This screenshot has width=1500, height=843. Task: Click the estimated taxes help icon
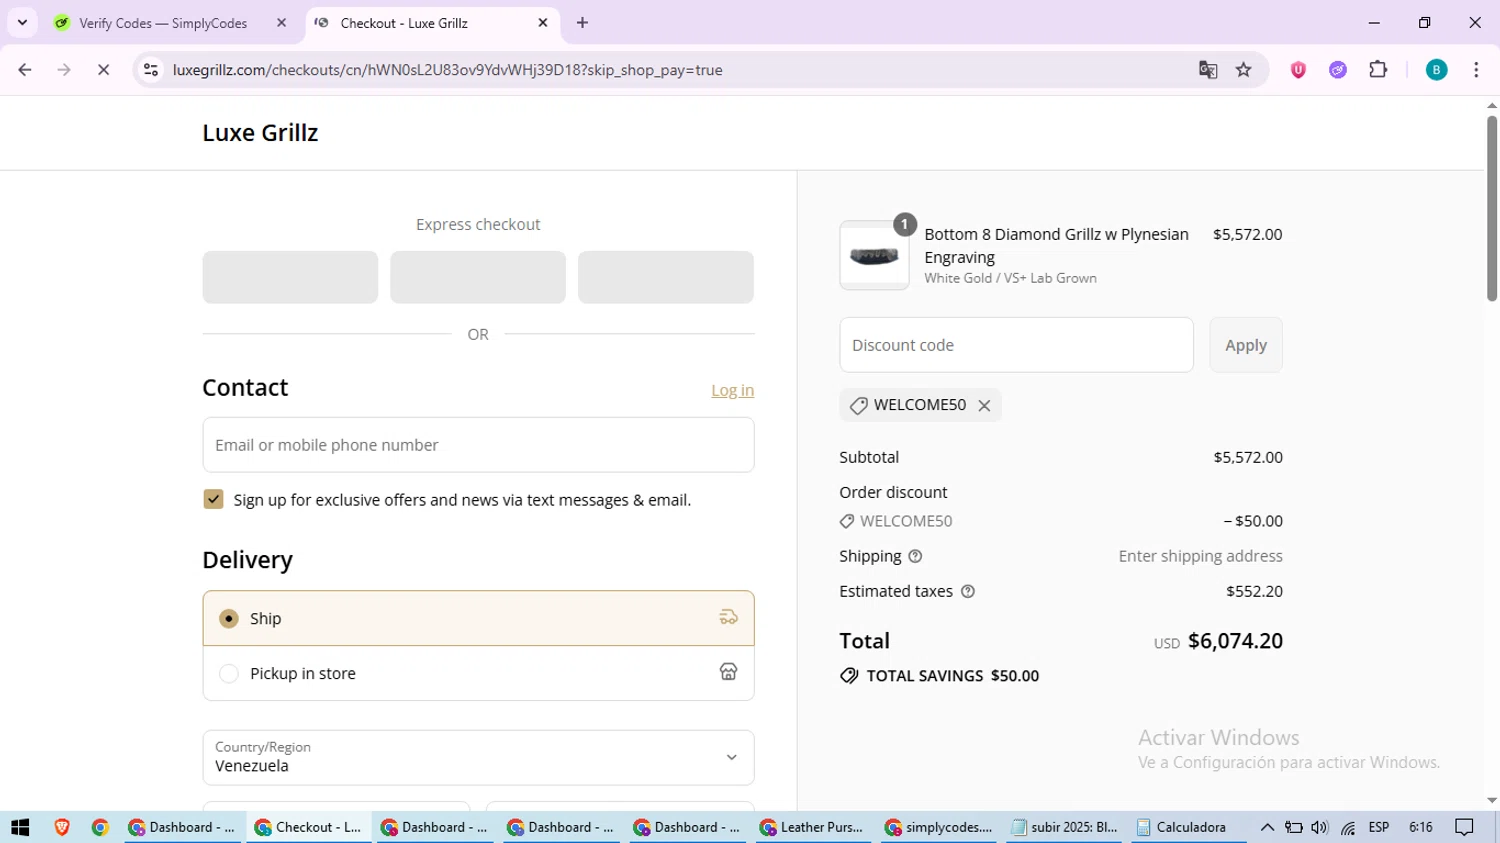point(967,591)
